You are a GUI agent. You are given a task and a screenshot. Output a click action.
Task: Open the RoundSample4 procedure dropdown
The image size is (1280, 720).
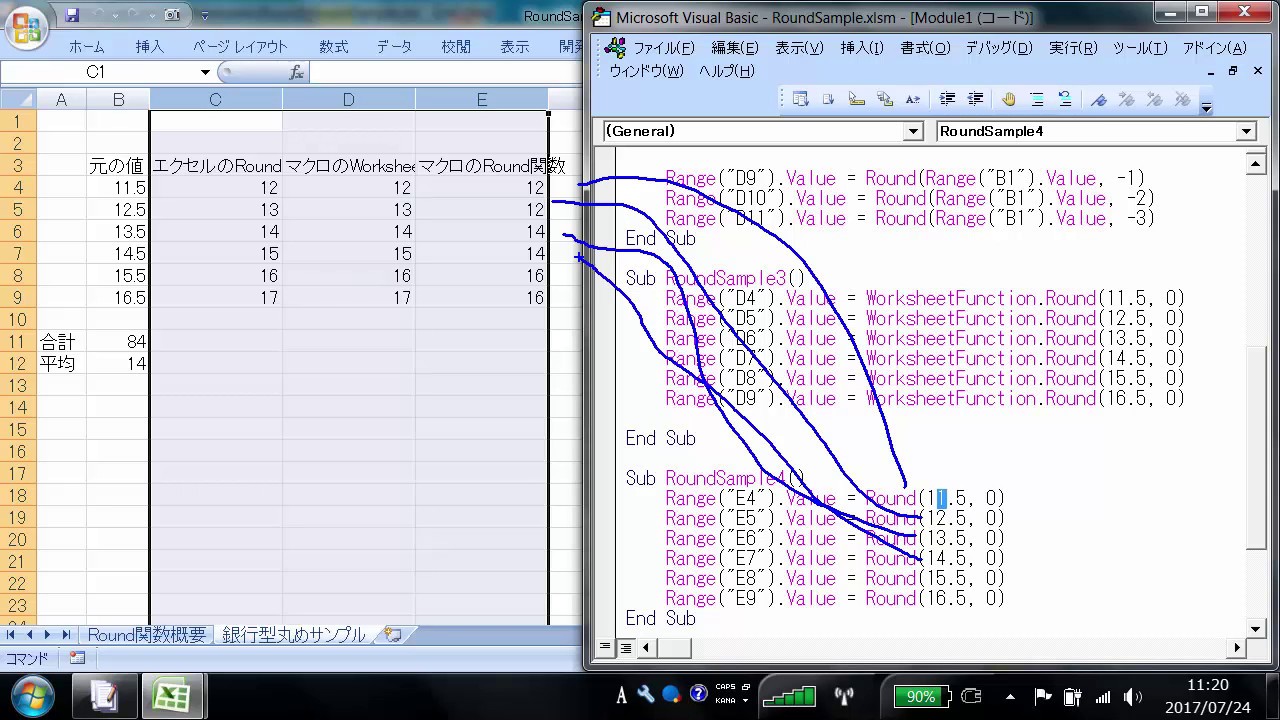pyautogui.click(x=1246, y=131)
